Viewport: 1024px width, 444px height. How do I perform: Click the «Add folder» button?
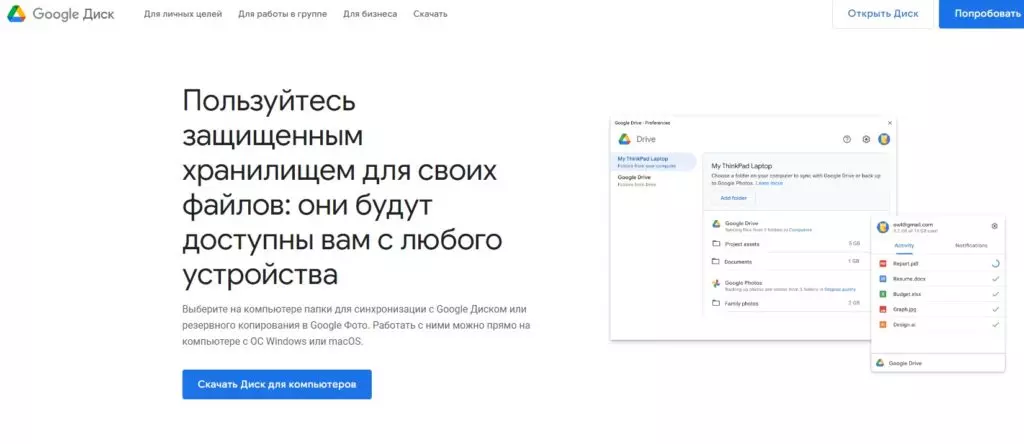tap(733, 198)
